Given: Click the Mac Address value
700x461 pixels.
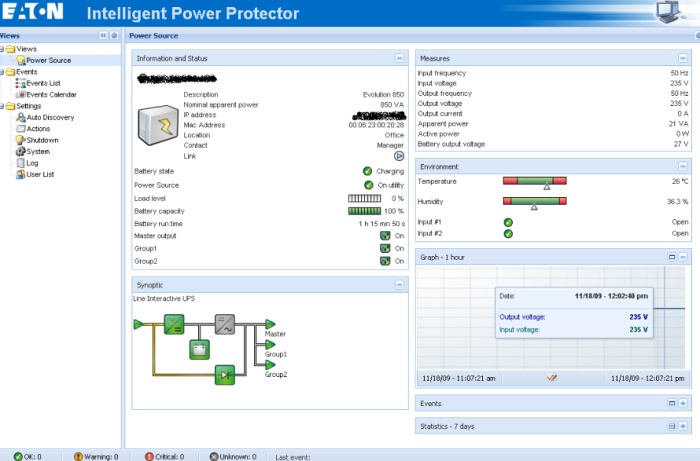Looking at the screenshot, I should pos(376,125).
